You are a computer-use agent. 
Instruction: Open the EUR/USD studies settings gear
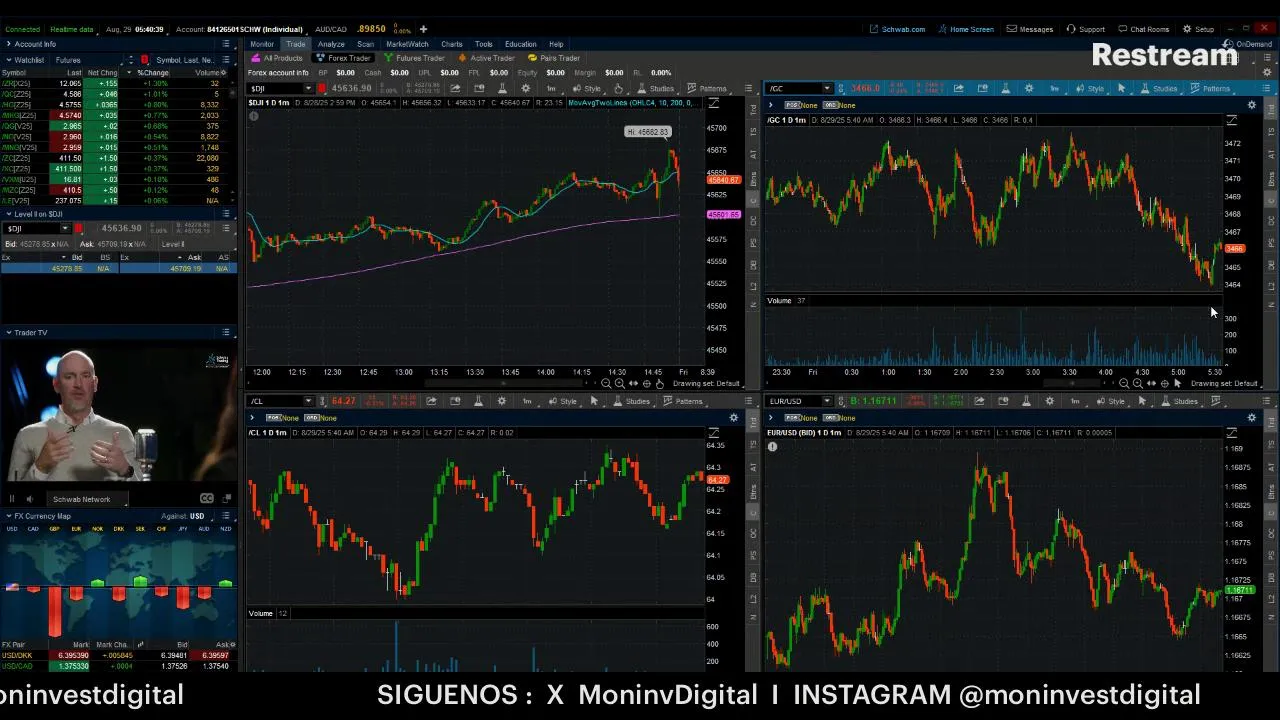point(1251,417)
